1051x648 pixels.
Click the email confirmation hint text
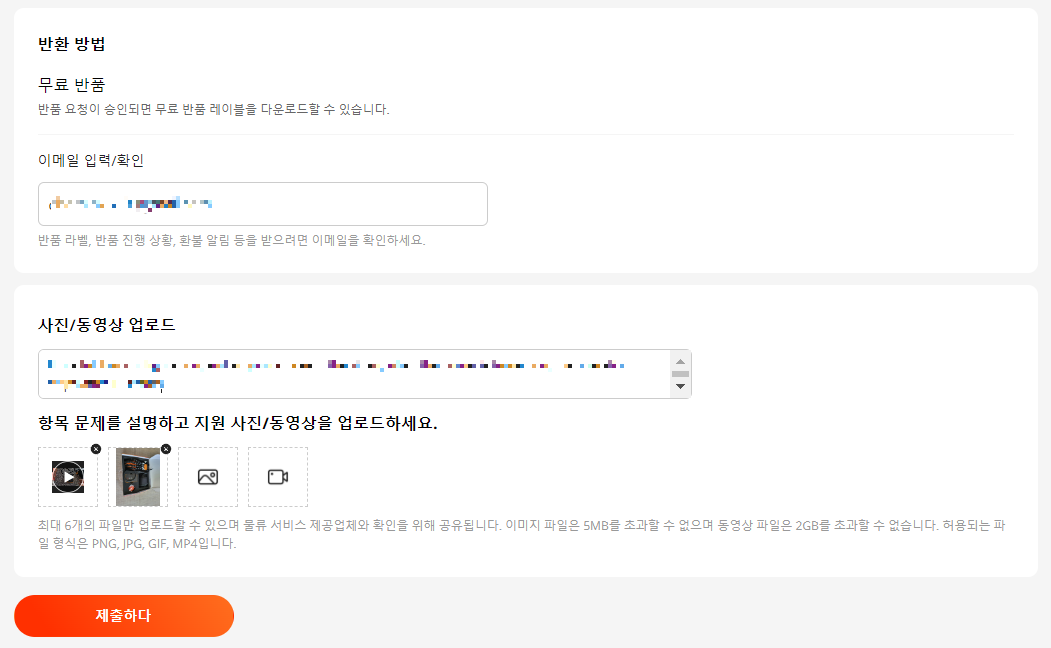tap(232, 240)
